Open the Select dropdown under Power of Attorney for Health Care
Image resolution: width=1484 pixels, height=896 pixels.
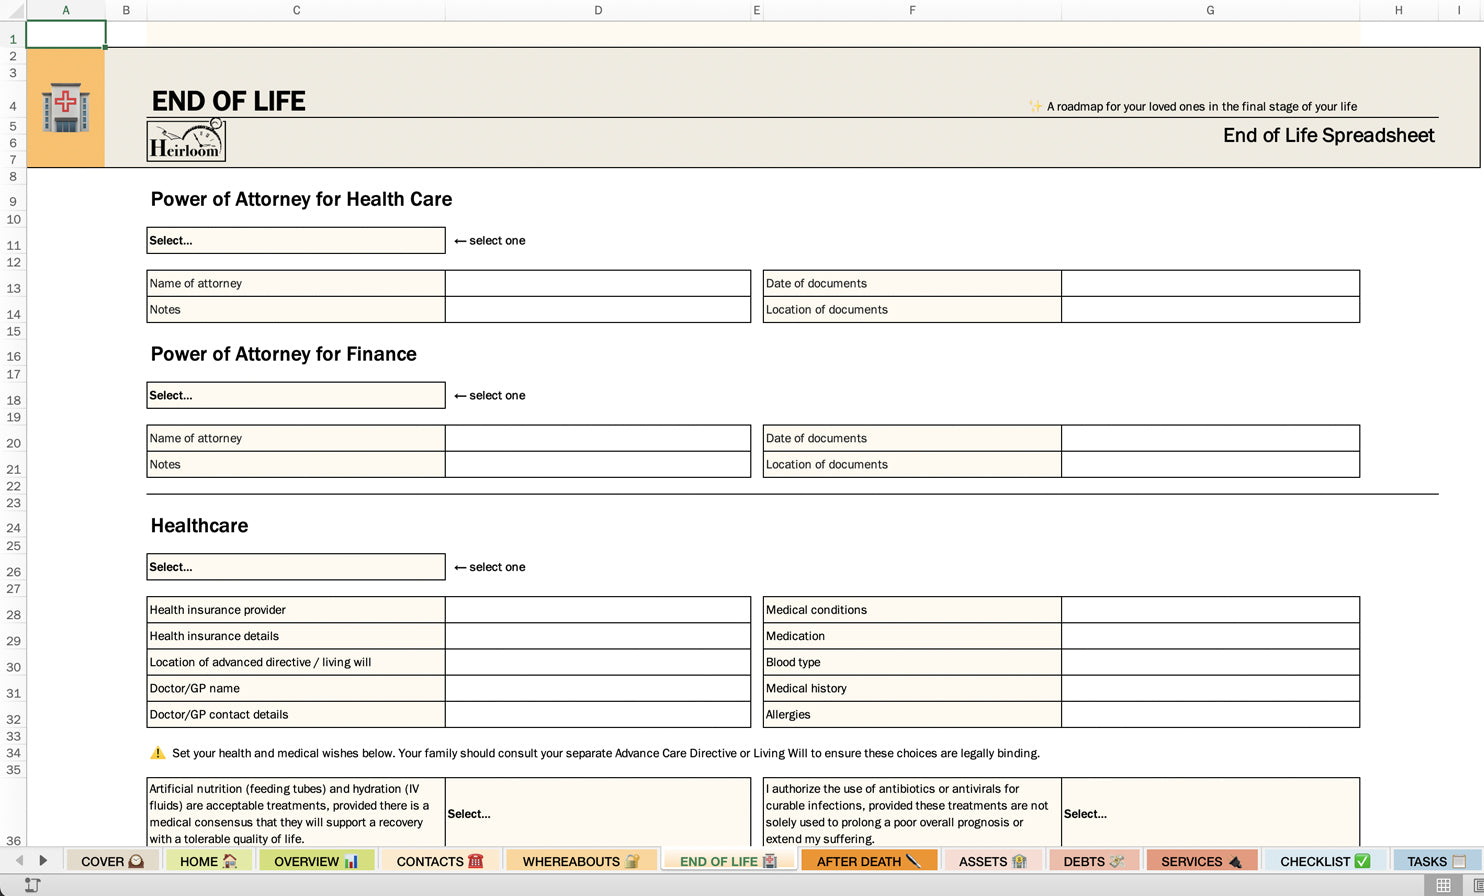point(295,240)
